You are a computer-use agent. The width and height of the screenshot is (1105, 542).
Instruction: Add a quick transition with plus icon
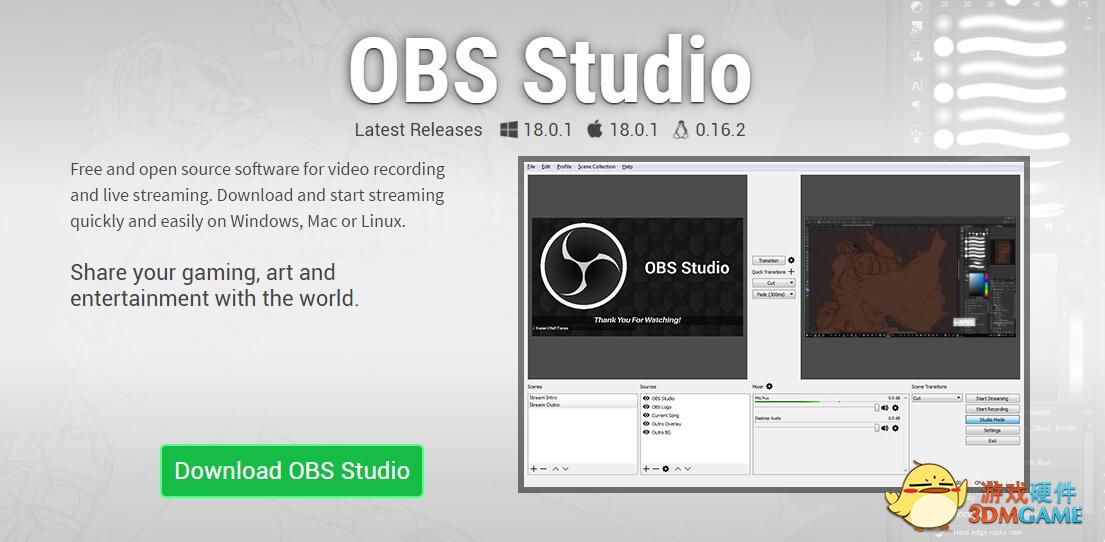[791, 271]
